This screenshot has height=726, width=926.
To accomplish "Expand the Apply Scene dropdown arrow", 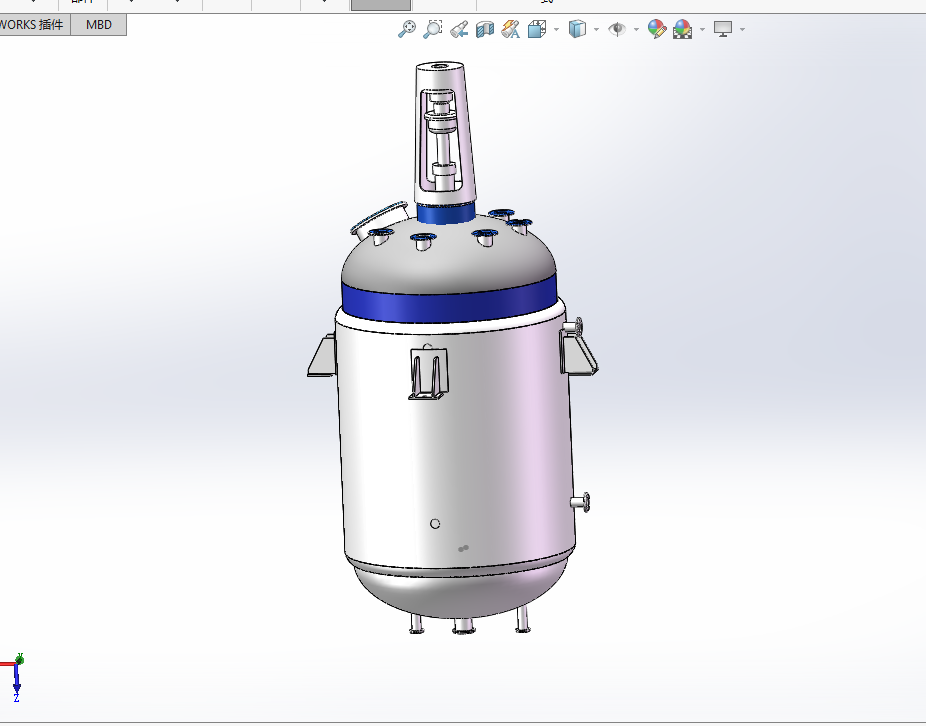I will click(x=702, y=29).
